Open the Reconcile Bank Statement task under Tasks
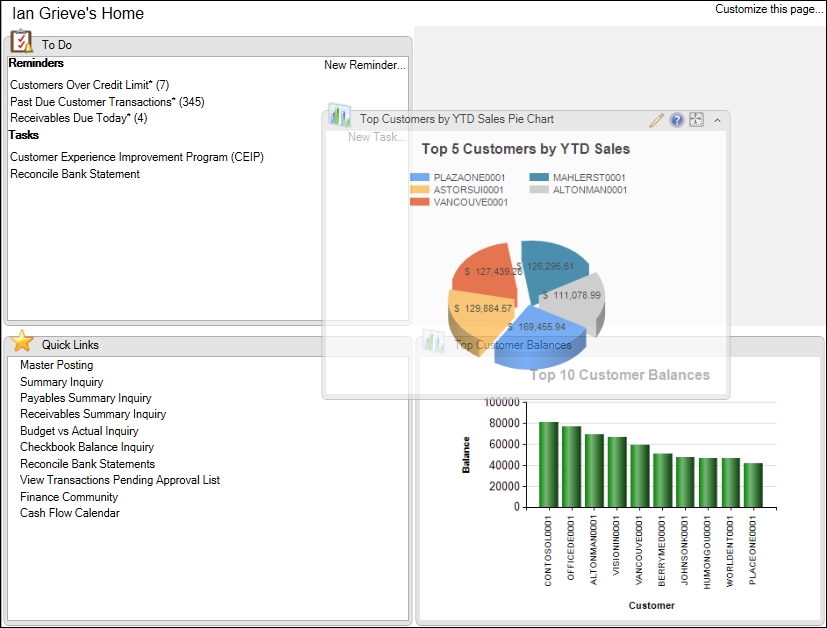 coord(75,174)
